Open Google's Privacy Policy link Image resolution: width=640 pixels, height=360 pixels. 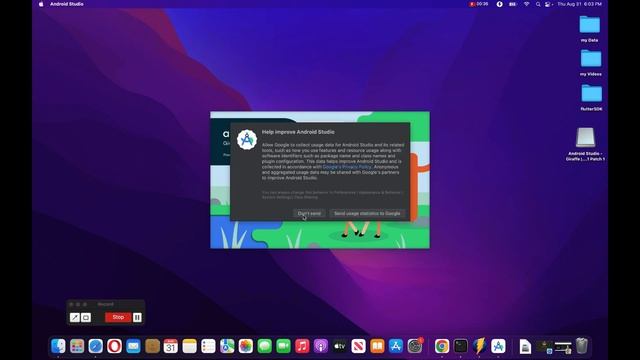(x=347, y=167)
